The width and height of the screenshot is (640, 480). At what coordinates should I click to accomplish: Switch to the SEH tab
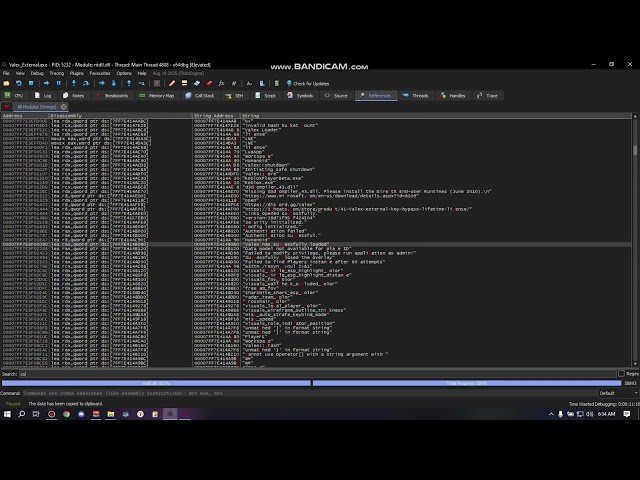[235, 96]
